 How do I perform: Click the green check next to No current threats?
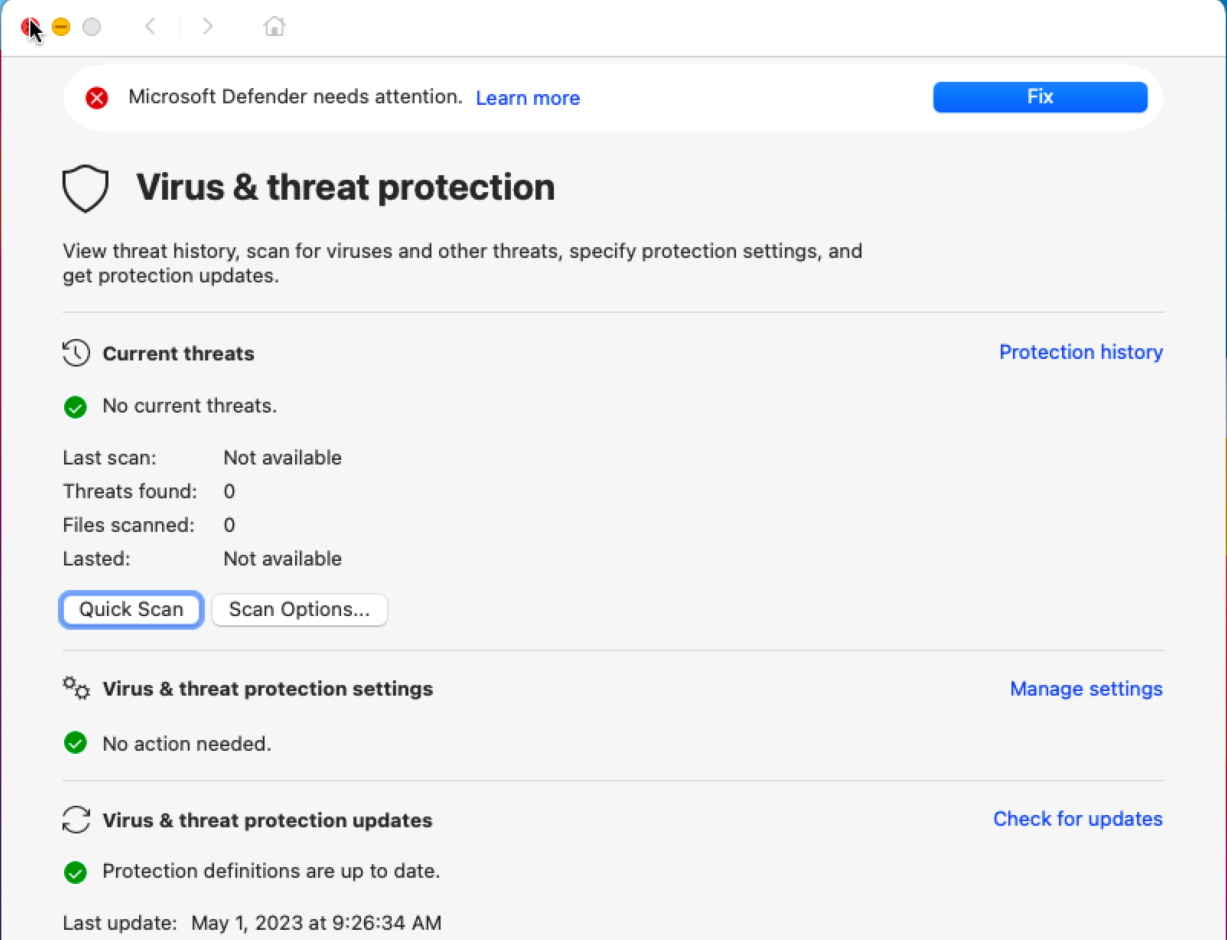click(75, 407)
